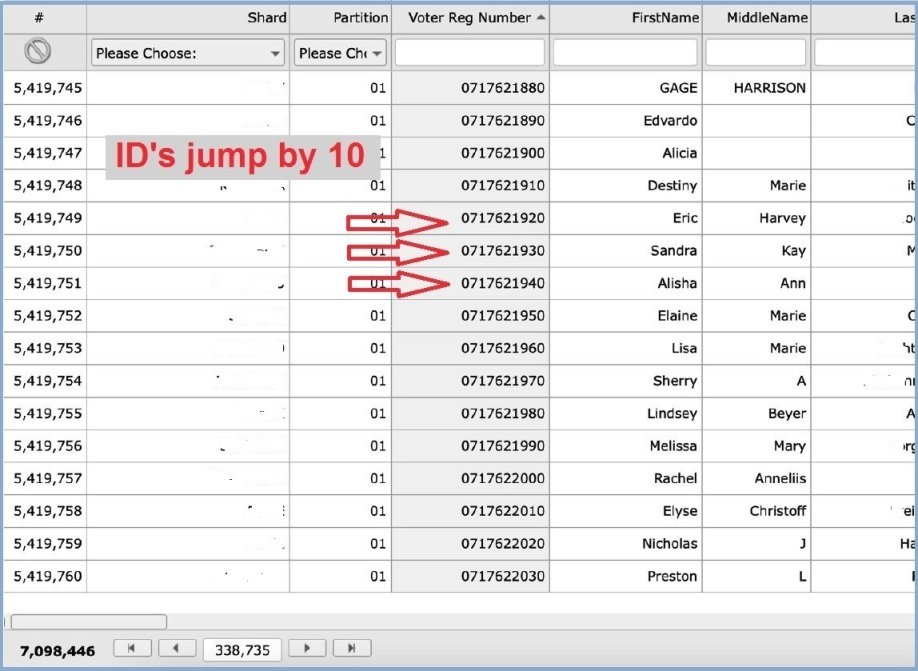
Task: Select row 5,419,757 for Rachel
Action: (x=48, y=478)
